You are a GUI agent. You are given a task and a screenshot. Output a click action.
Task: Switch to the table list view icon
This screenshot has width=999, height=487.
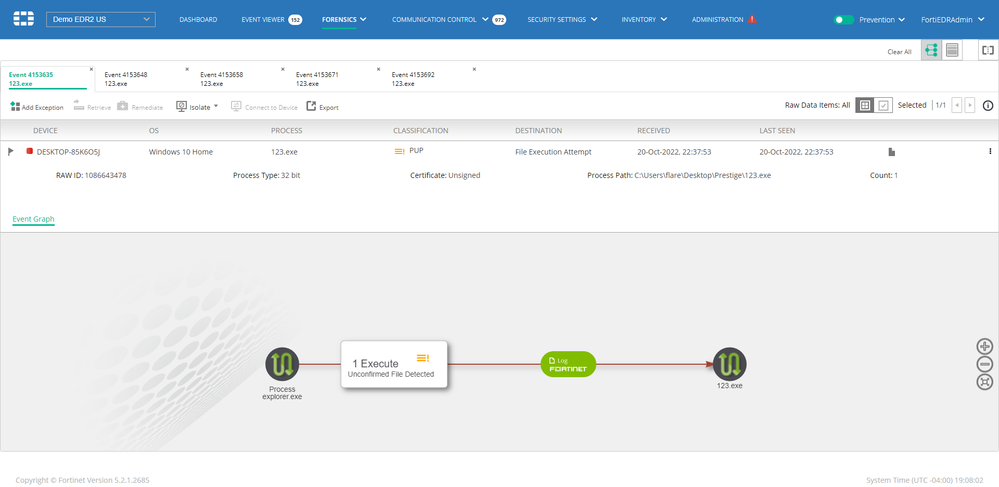tap(952, 50)
